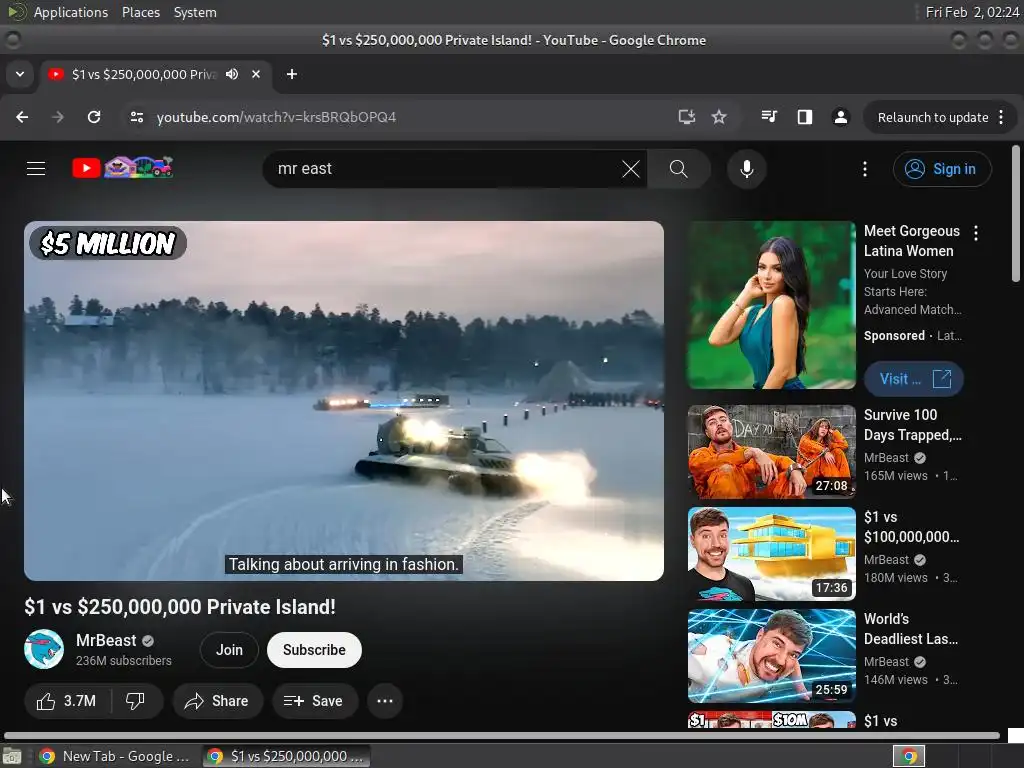Viewport: 1024px width, 768px height.
Task: Like the video (3.7M)
Action: [x=67, y=701]
